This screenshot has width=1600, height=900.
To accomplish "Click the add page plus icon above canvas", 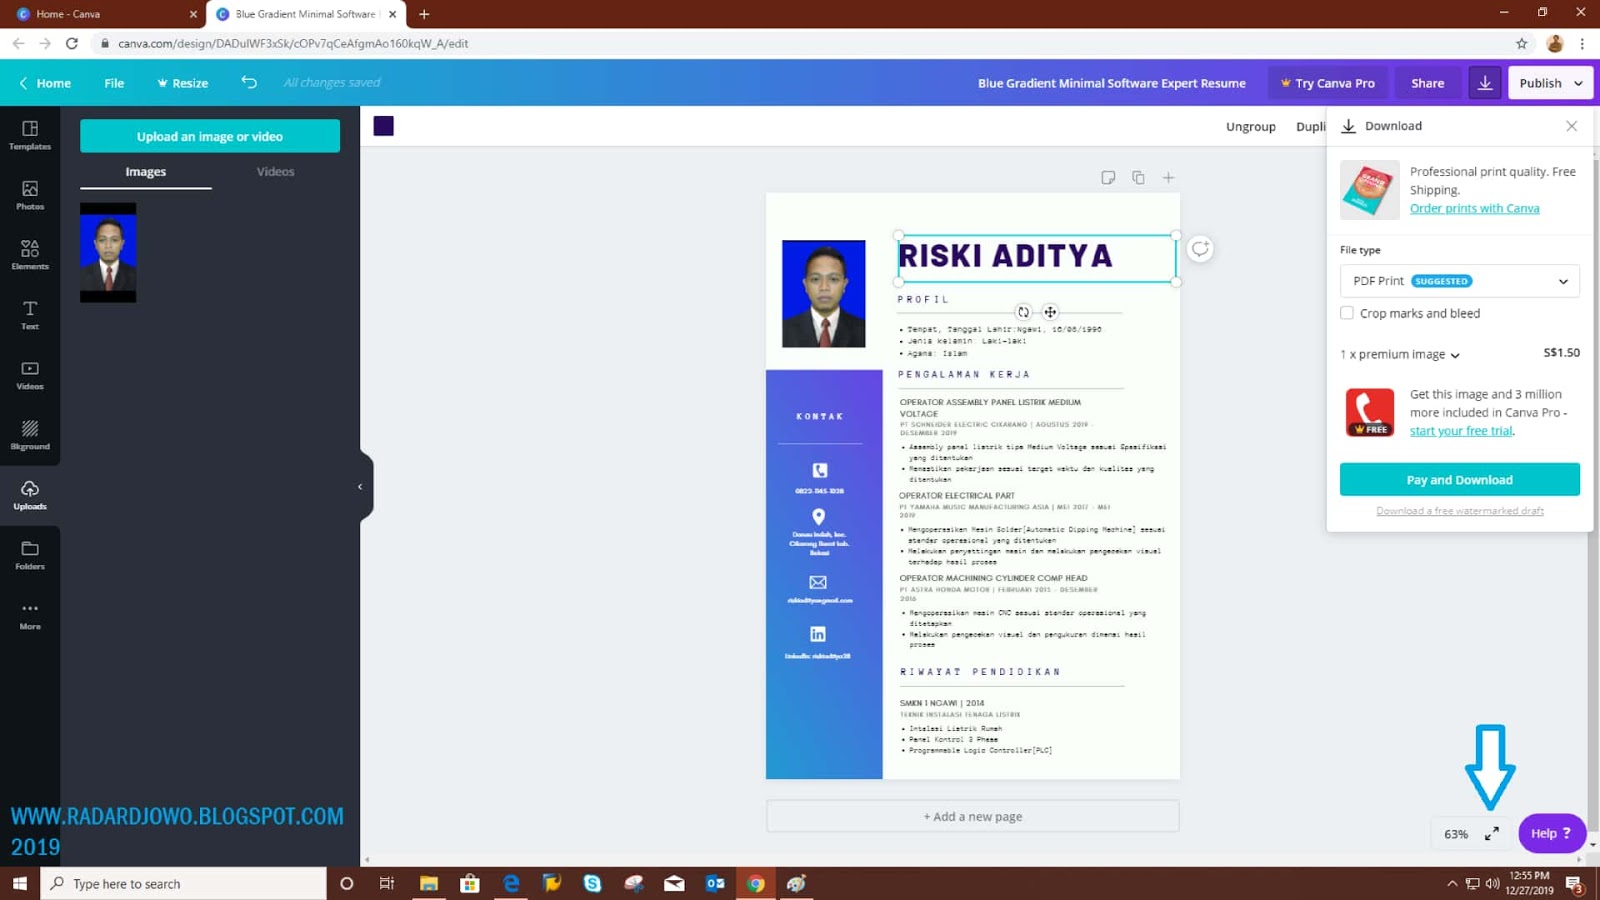I will (1168, 178).
